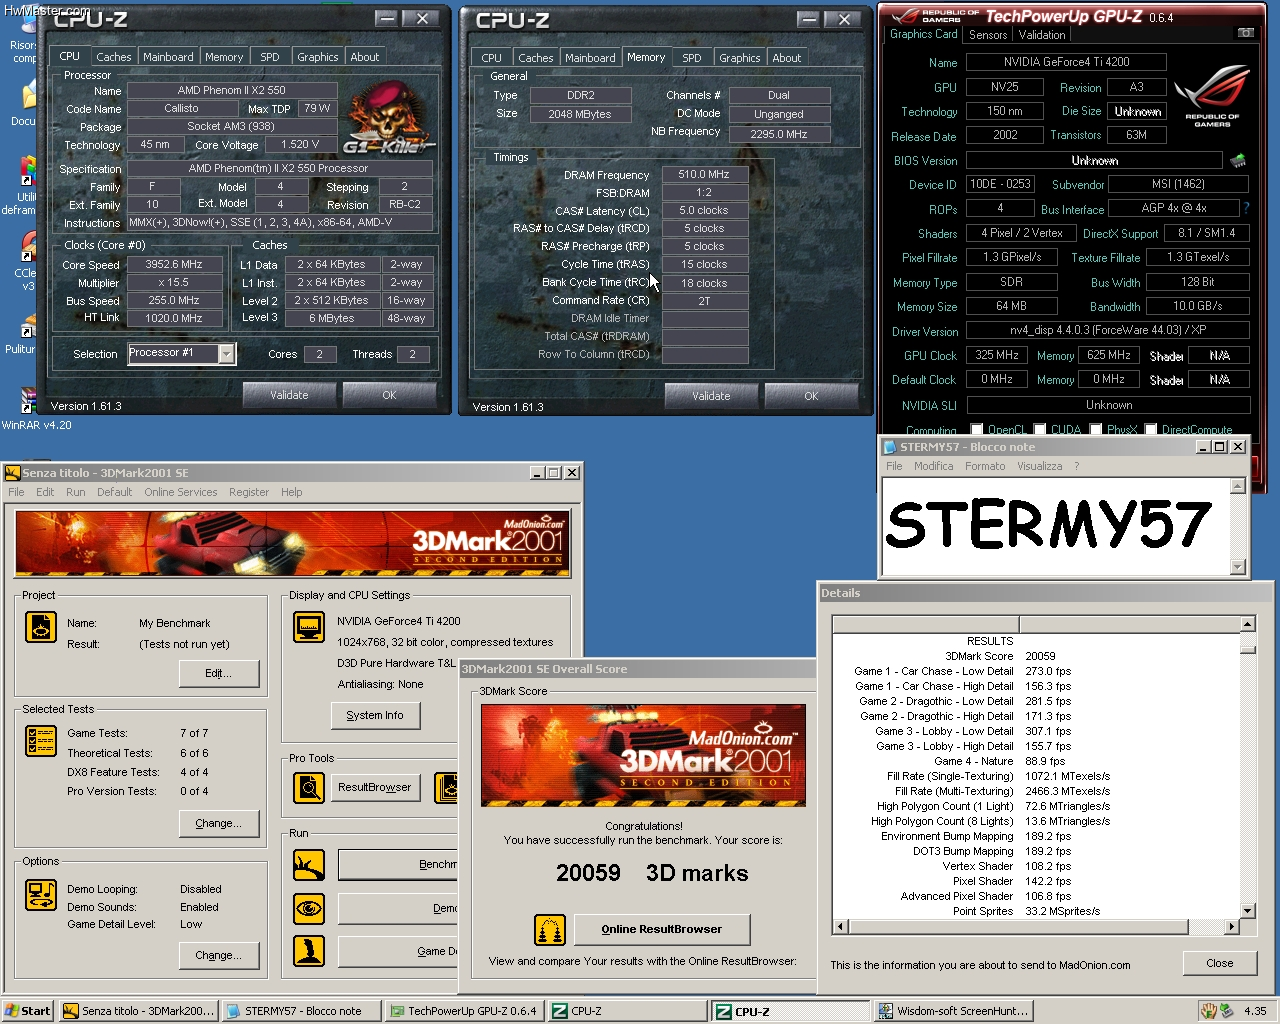The height and width of the screenshot is (1024, 1280).
Task: Open the File menu in 3DMark2001
Action: click(x=16, y=492)
